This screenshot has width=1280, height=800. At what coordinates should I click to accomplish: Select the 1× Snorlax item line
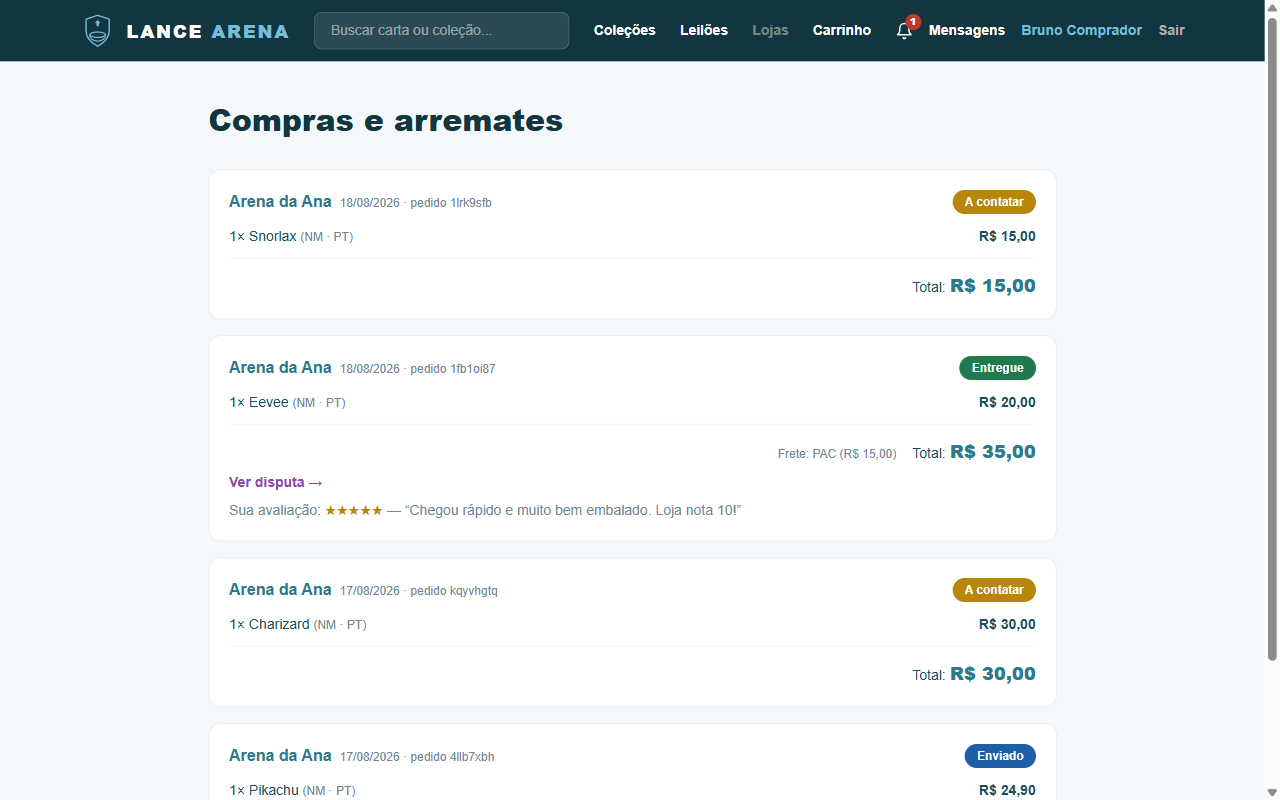291,237
